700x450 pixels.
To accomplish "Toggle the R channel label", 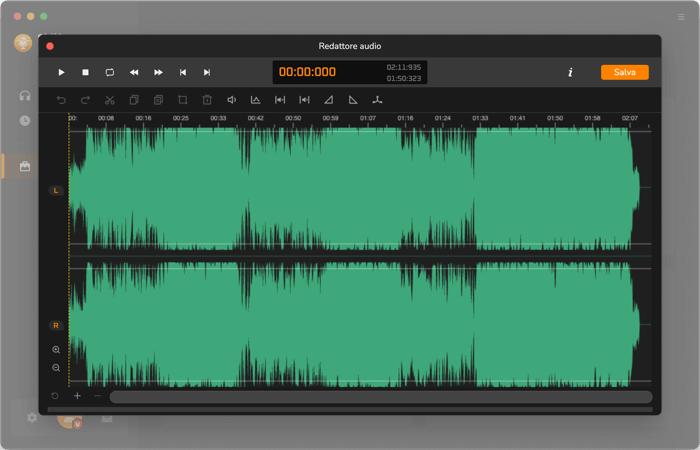I will coord(56,325).
